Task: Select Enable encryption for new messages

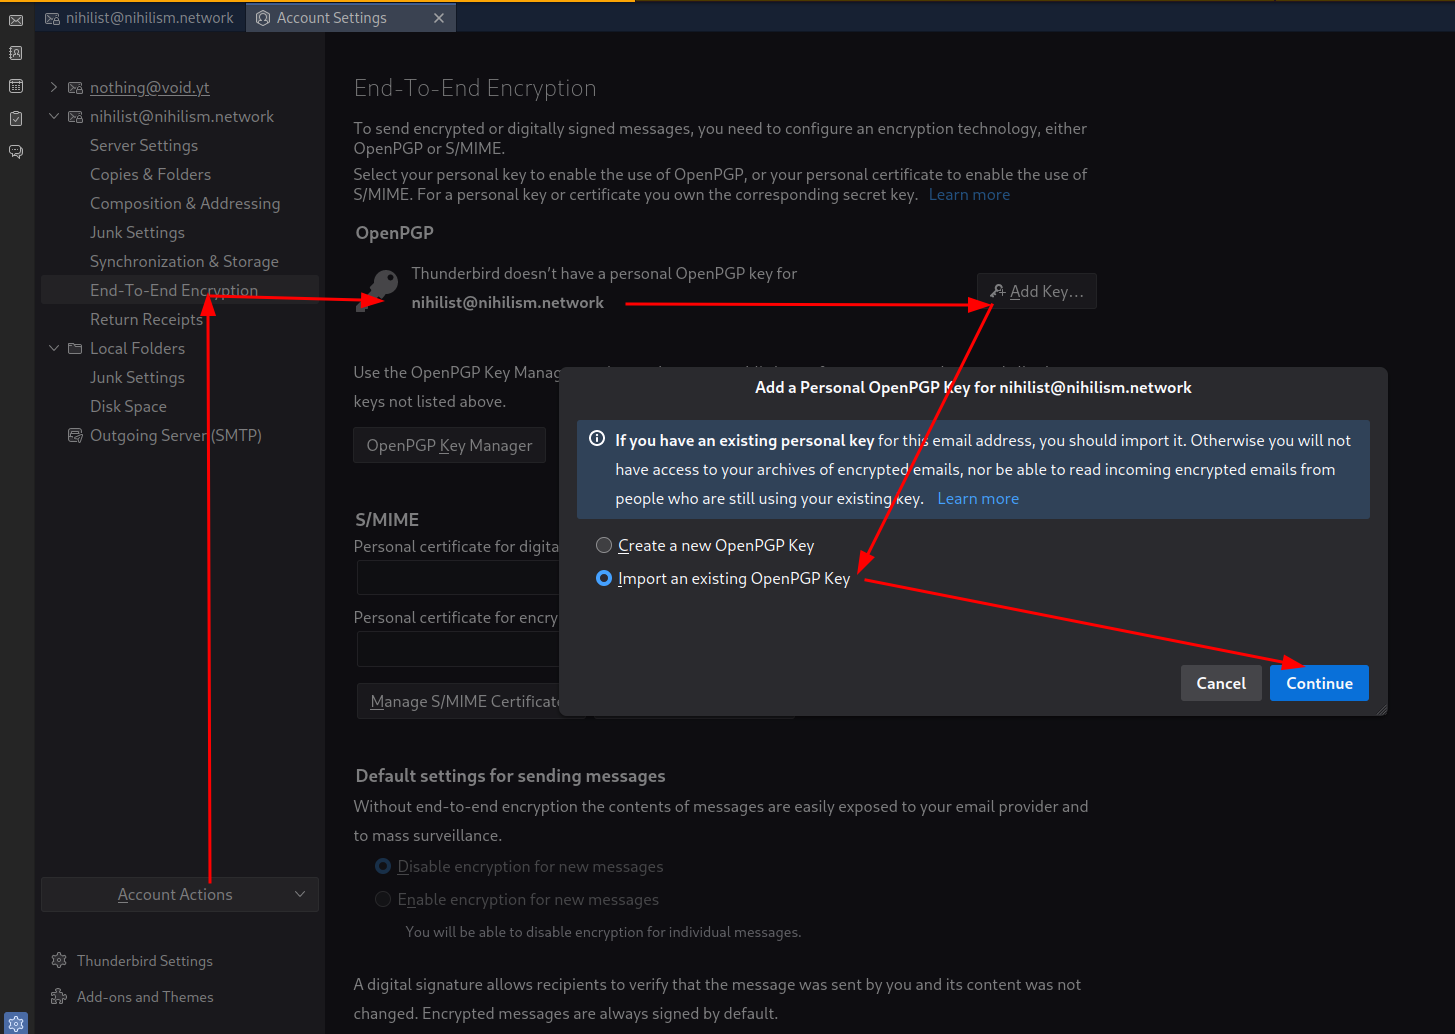Action: [x=383, y=899]
